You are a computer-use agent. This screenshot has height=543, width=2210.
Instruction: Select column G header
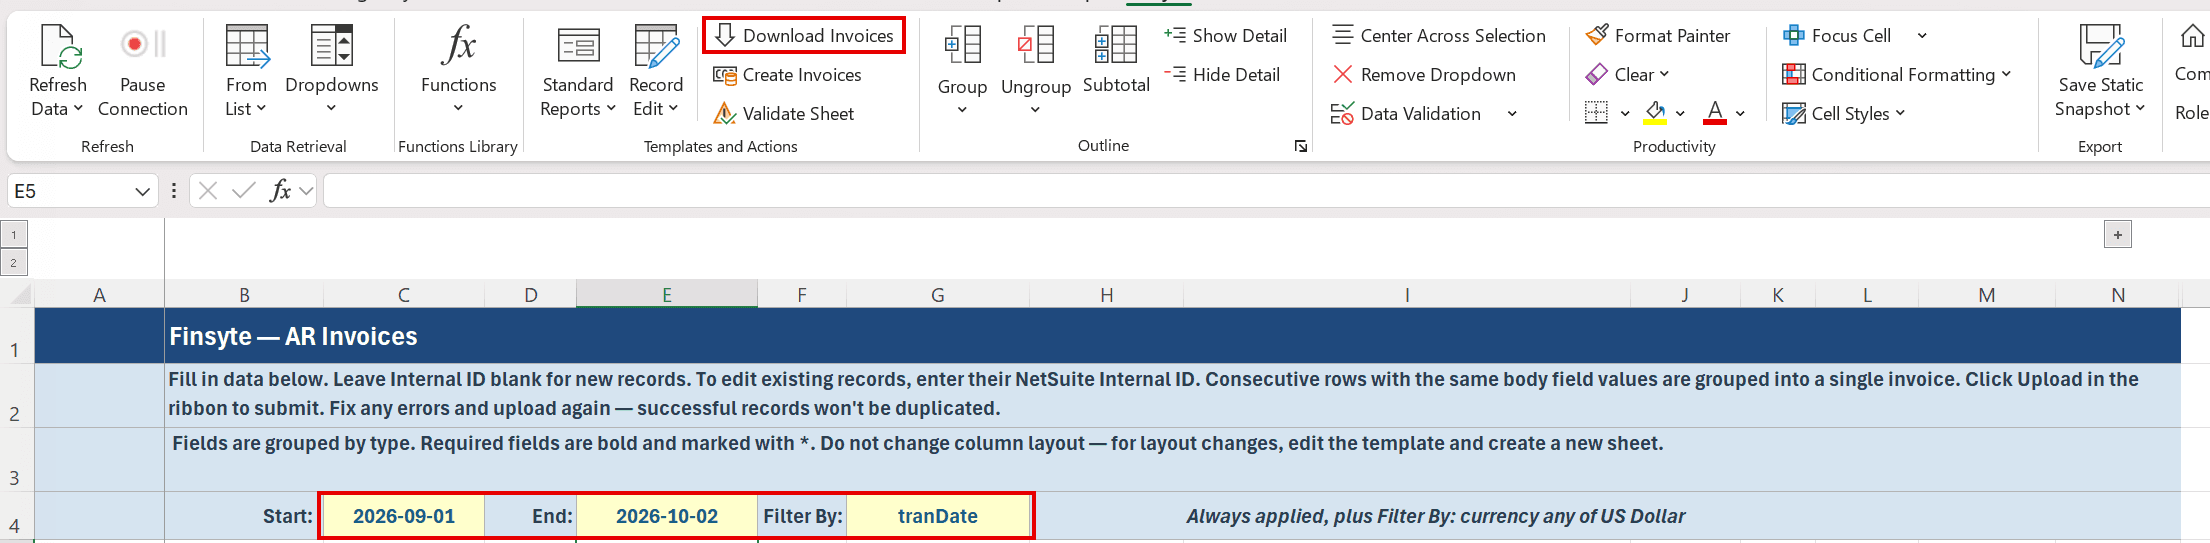pyautogui.click(x=938, y=295)
